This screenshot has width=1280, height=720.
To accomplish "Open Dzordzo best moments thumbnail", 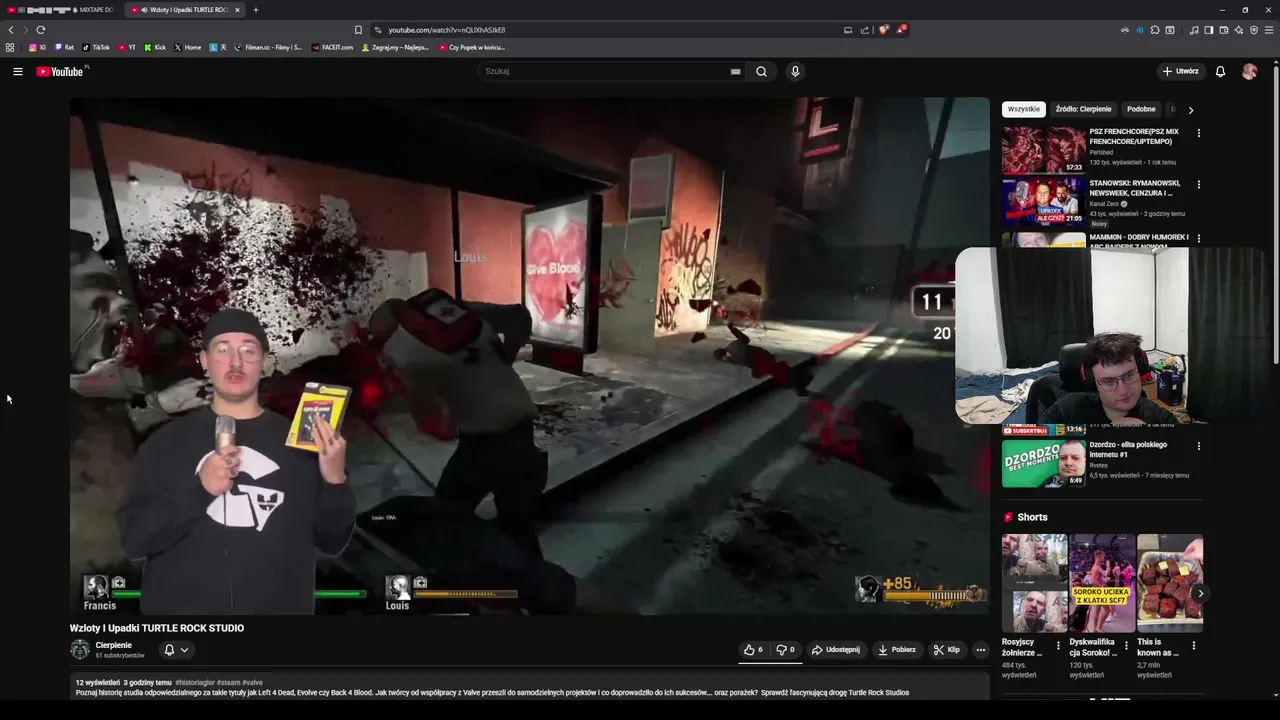I will [x=1044, y=463].
